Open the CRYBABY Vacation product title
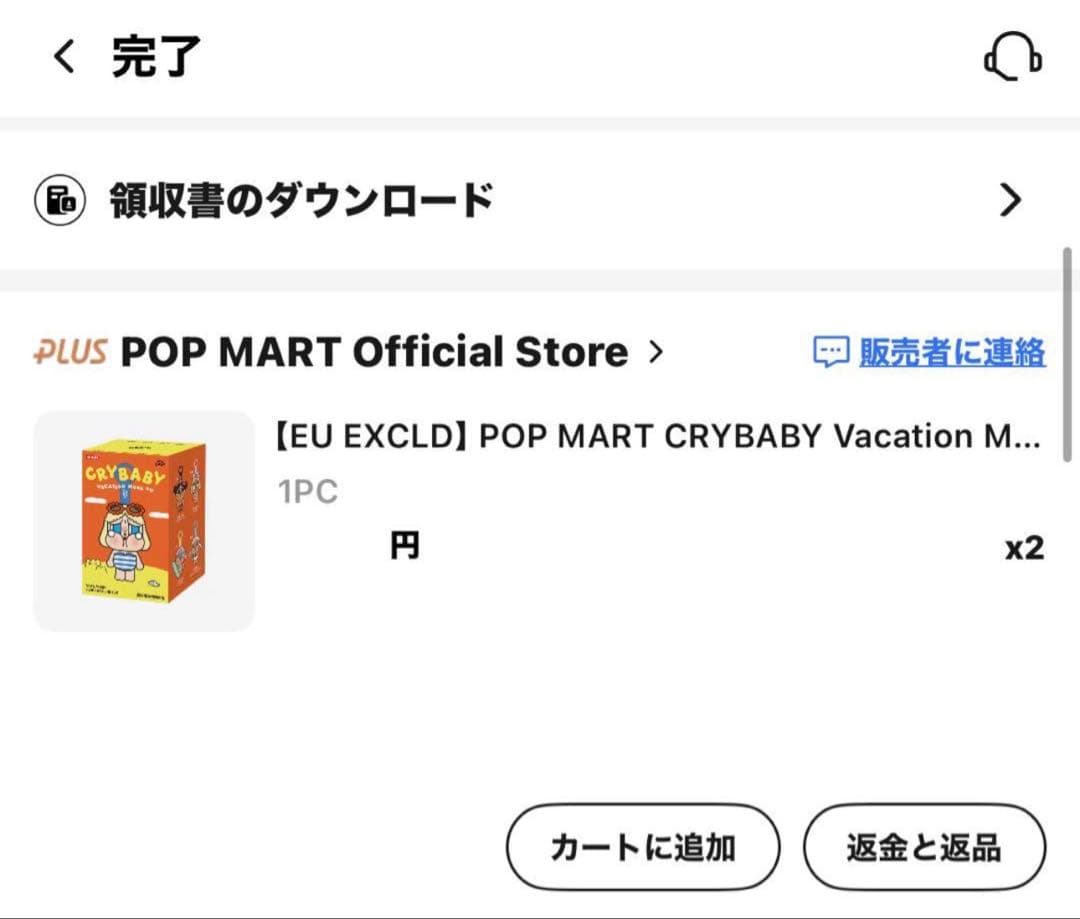This screenshot has height=919, width=1080. click(x=660, y=436)
